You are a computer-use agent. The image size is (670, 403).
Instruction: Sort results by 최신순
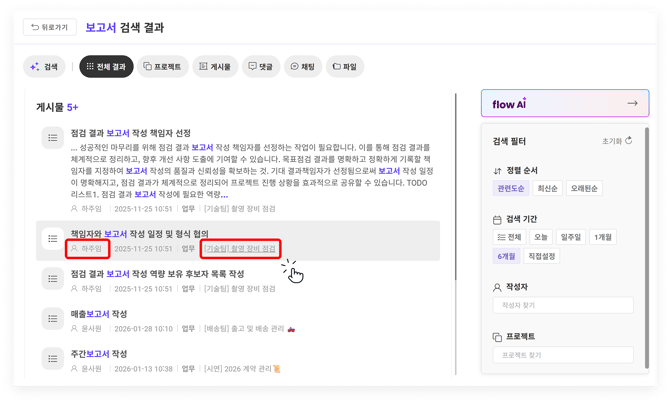pos(548,188)
